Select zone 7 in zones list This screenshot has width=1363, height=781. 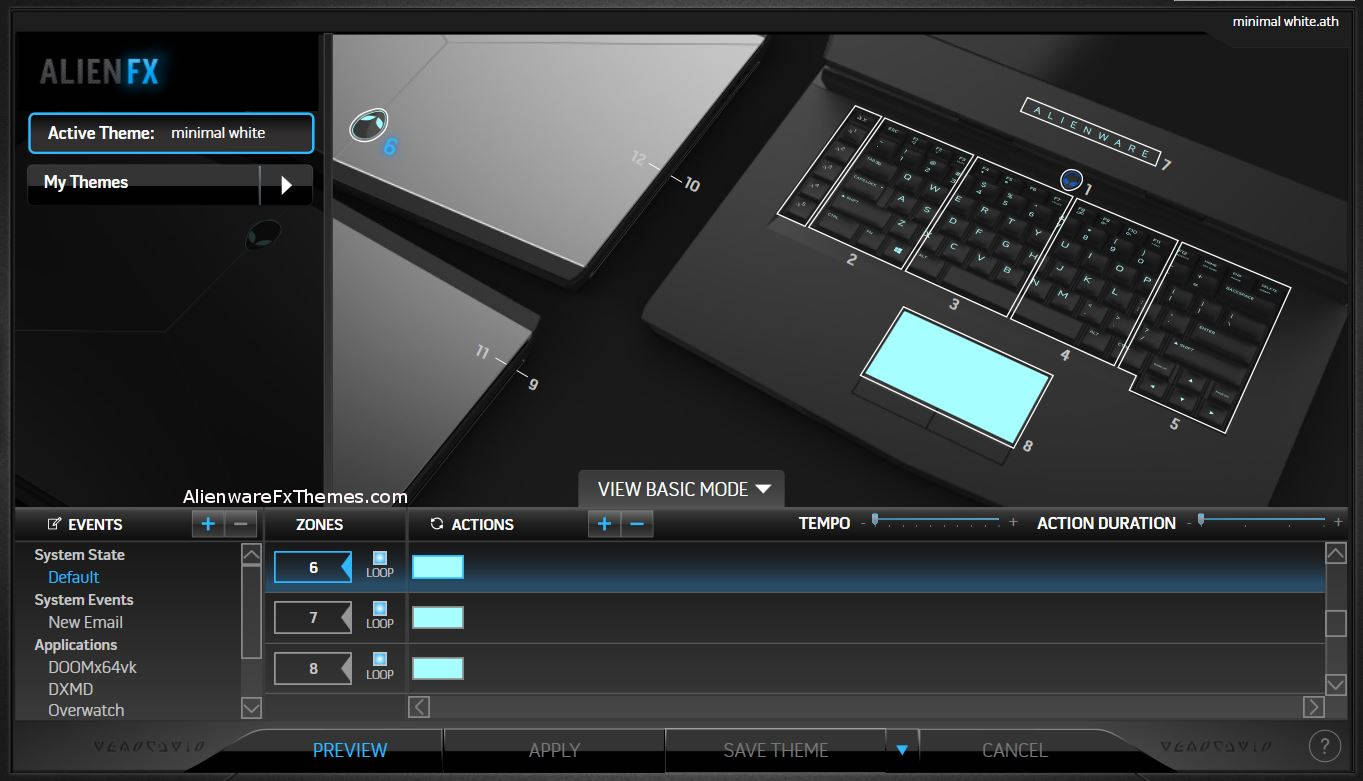313,617
